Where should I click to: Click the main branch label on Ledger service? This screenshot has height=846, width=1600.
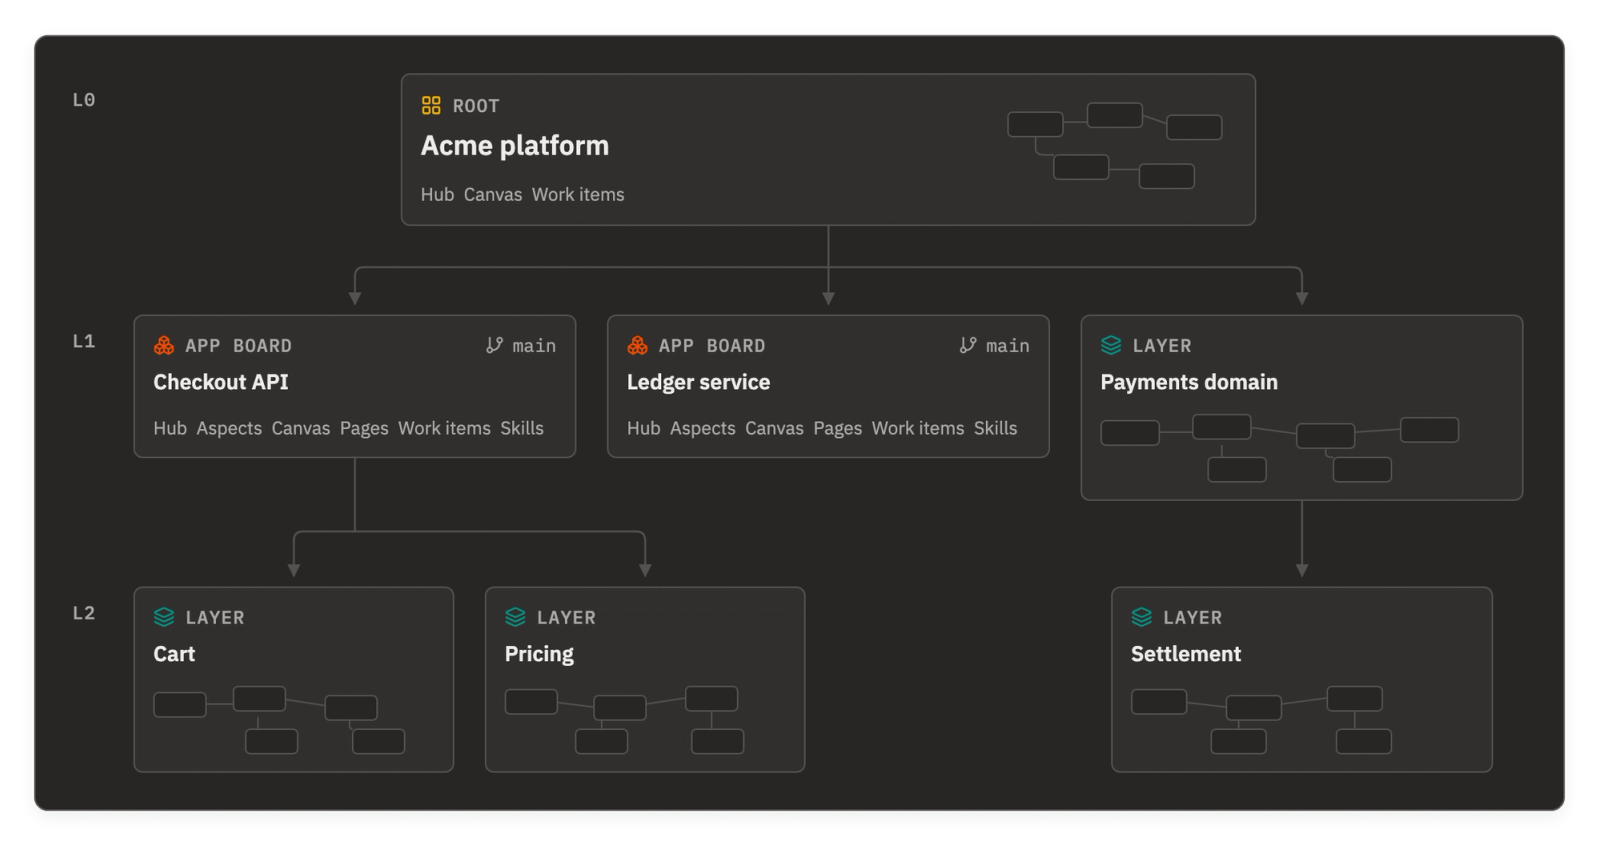1008,345
